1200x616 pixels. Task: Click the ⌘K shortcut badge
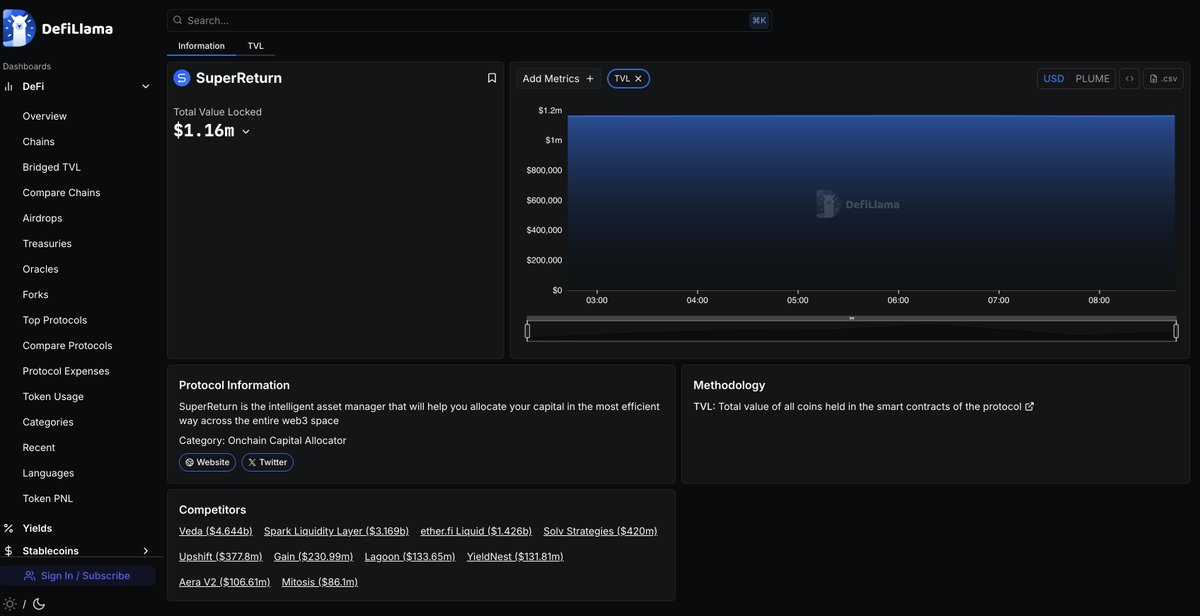pyautogui.click(x=759, y=20)
